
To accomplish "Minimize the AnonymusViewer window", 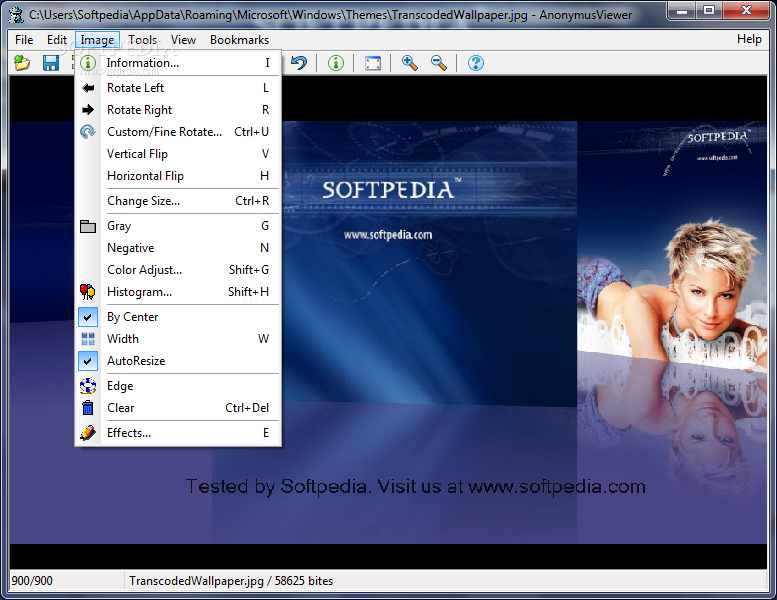I will point(682,10).
